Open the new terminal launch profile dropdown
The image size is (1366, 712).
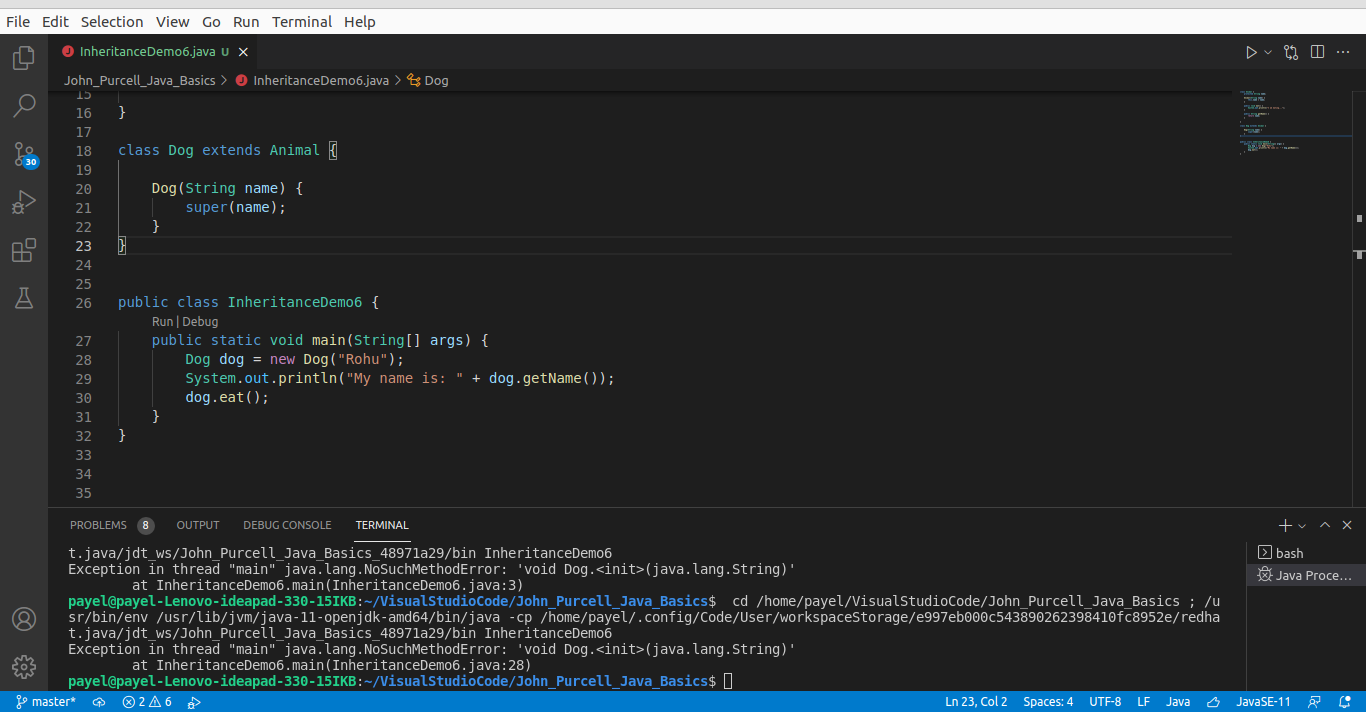[x=1302, y=526]
